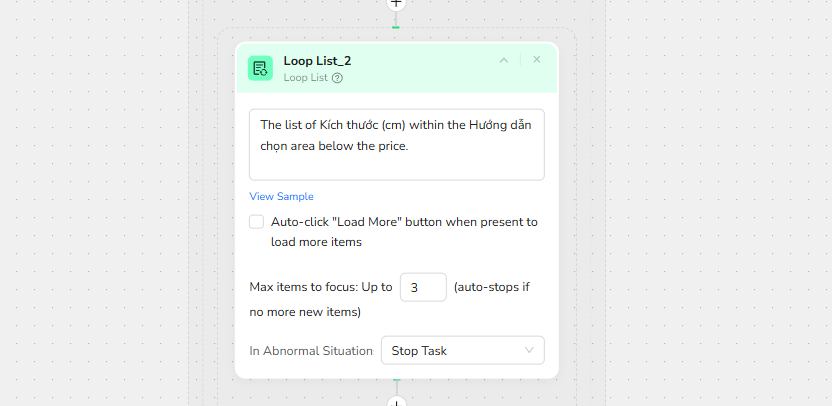Click the list description text box
Image resolution: width=832 pixels, height=406 pixels.
[x=396, y=145]
